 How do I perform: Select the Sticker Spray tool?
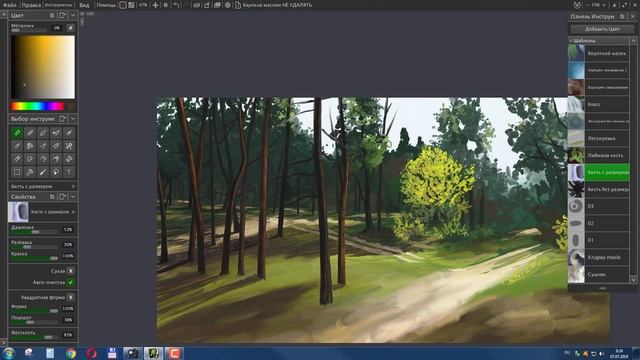69,146
